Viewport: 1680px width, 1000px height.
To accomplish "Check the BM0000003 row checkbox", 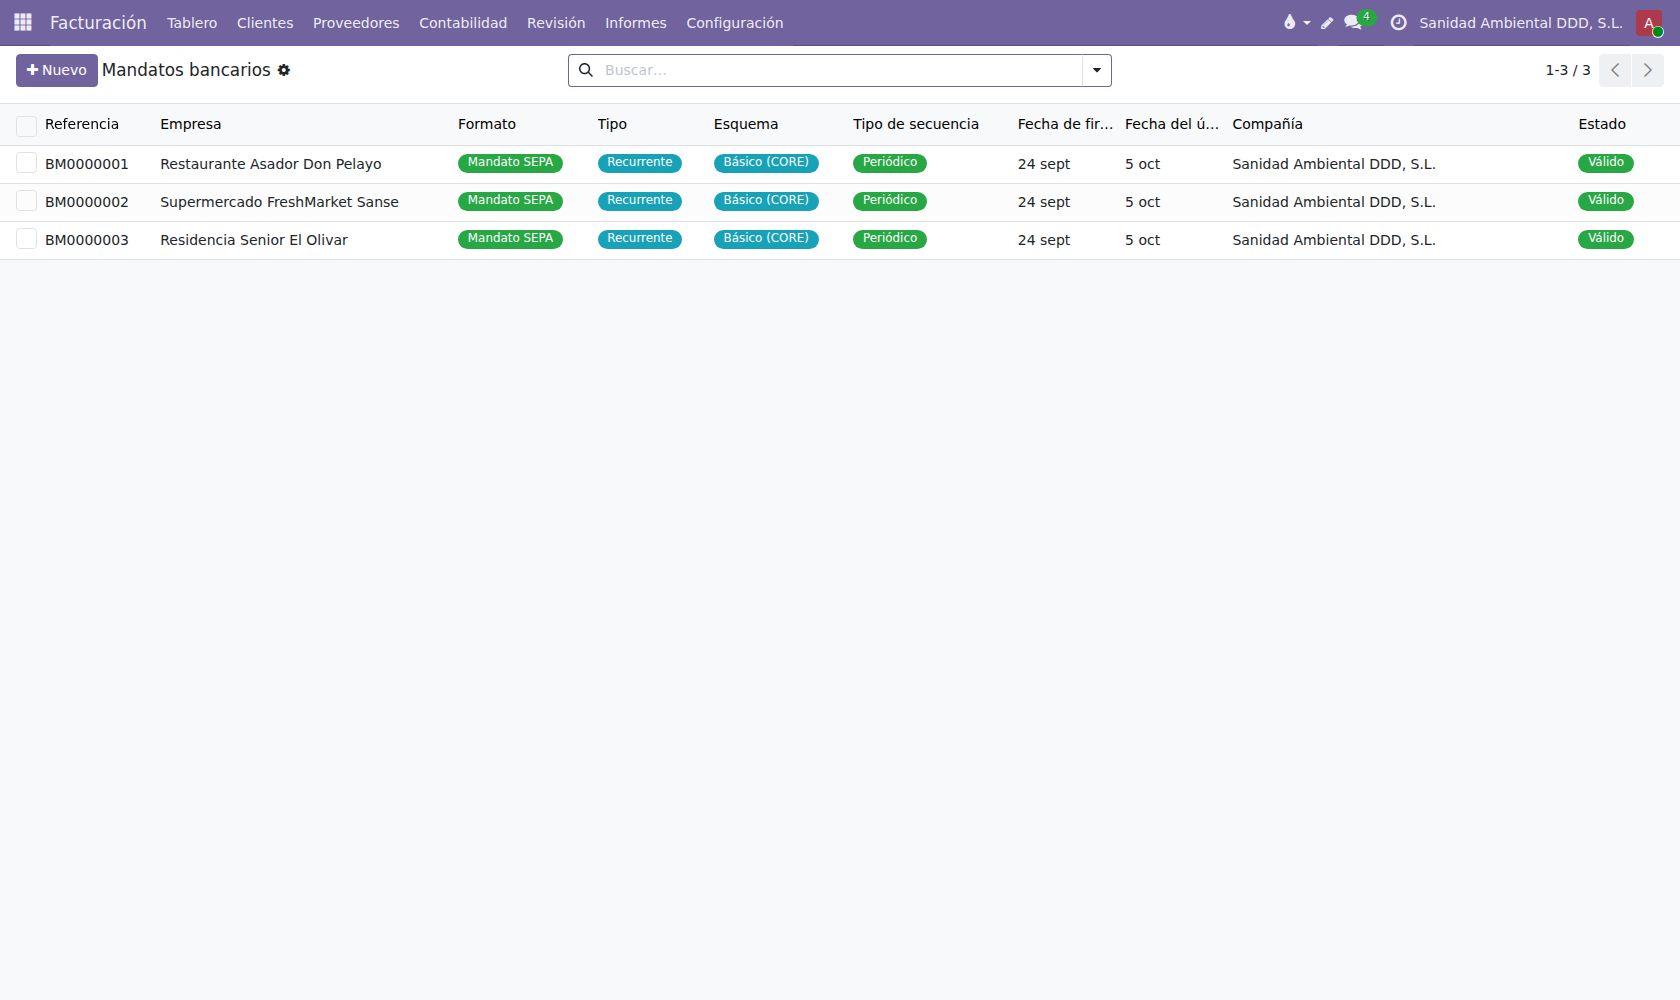I will tap(27, 239).
